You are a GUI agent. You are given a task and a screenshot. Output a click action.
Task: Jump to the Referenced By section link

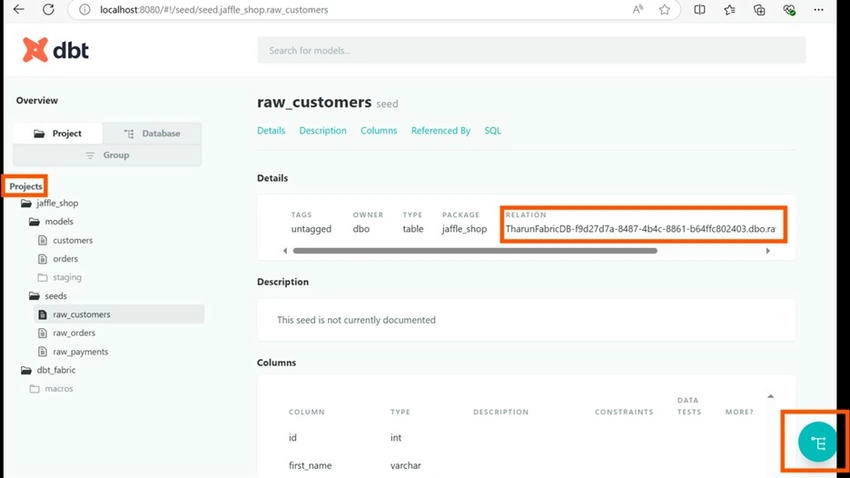coord(441,131)
